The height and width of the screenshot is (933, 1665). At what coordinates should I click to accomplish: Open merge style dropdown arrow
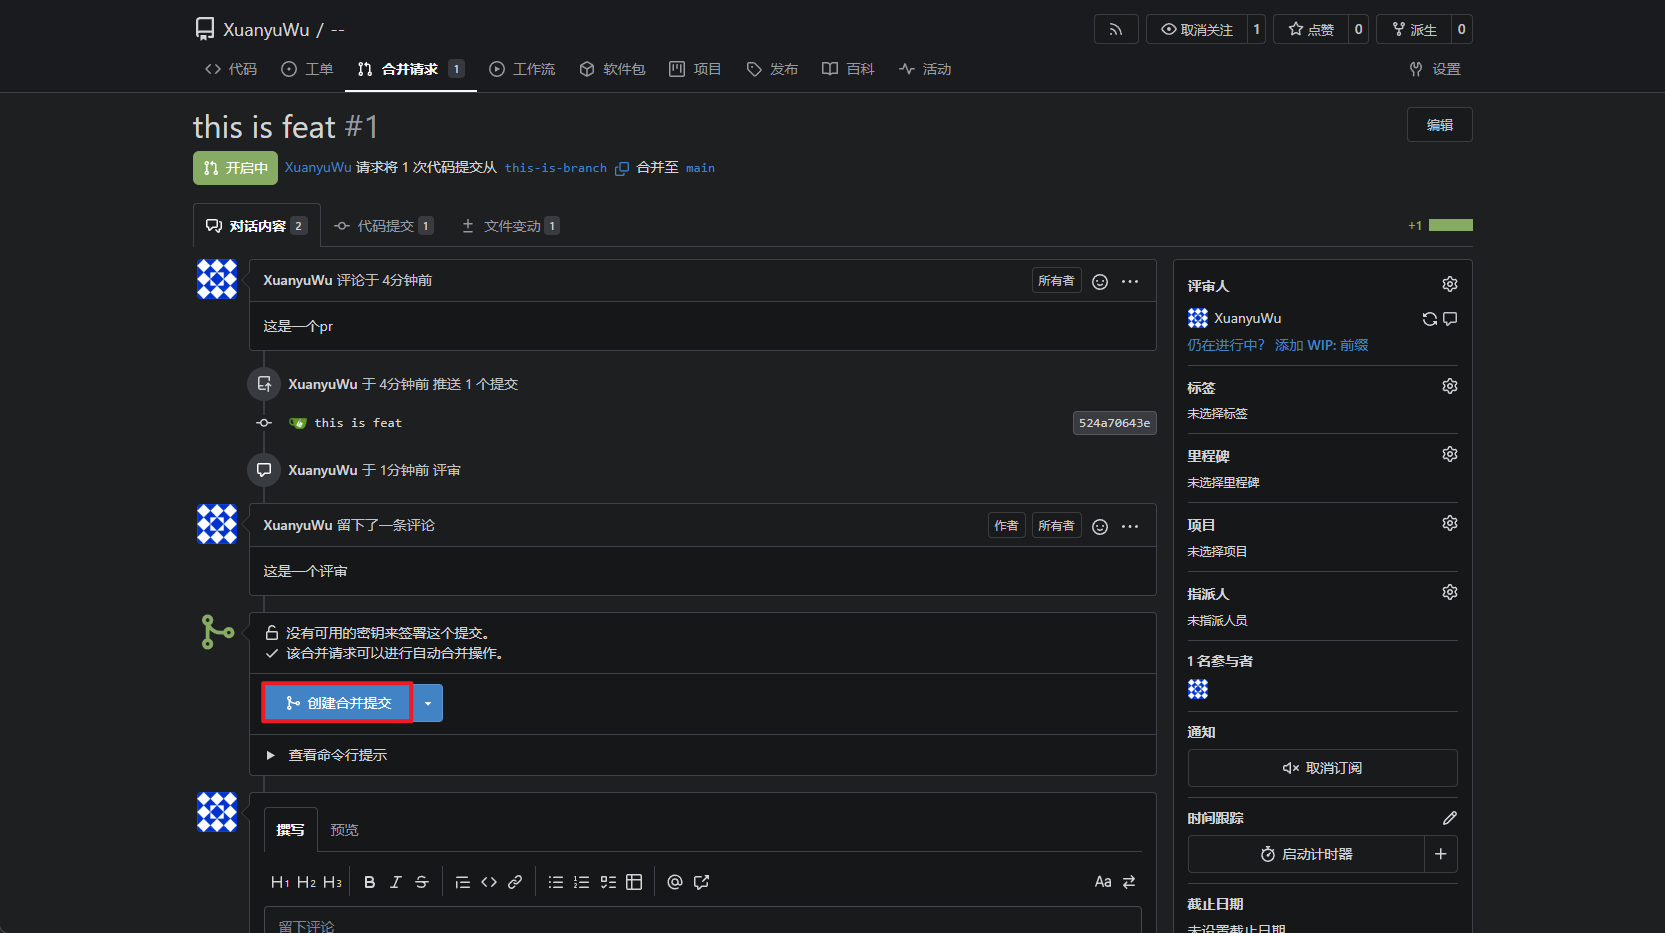point(428,703)
